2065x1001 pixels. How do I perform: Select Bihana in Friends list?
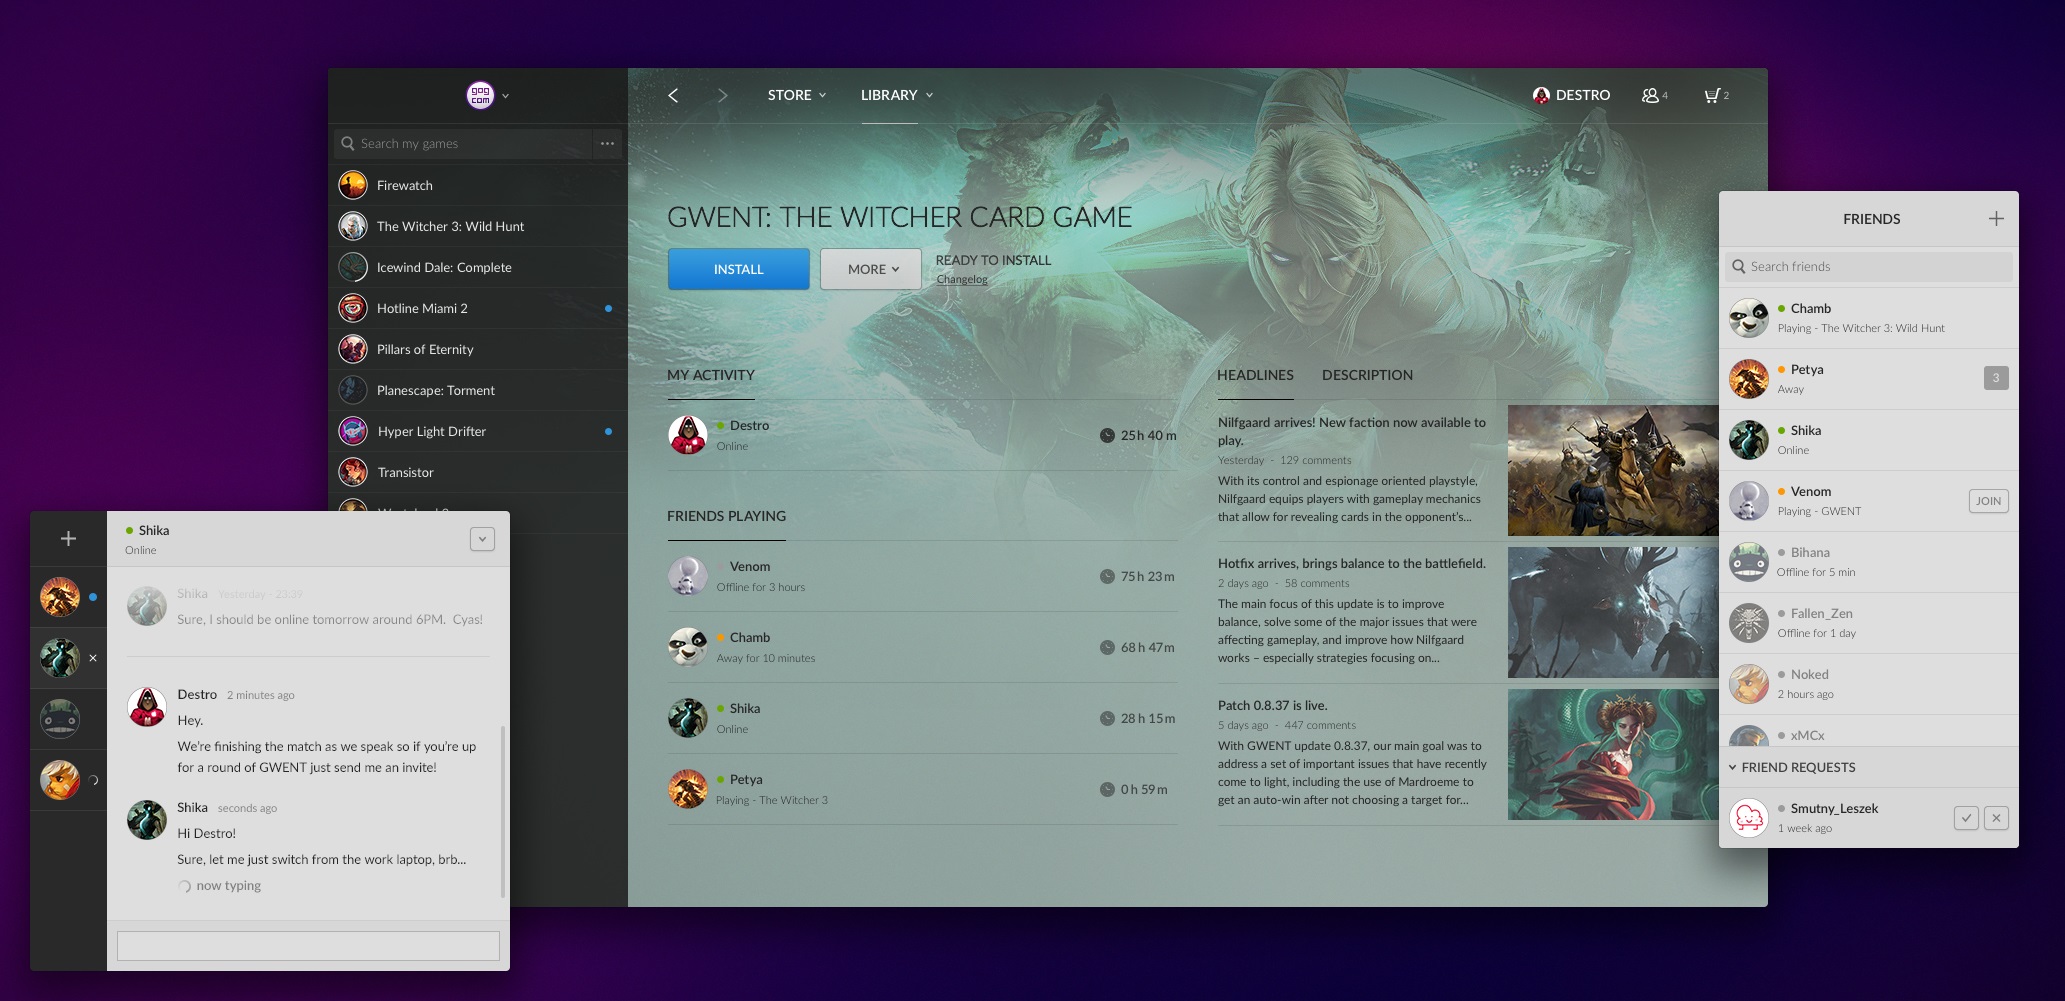(x=1869, y=562)
